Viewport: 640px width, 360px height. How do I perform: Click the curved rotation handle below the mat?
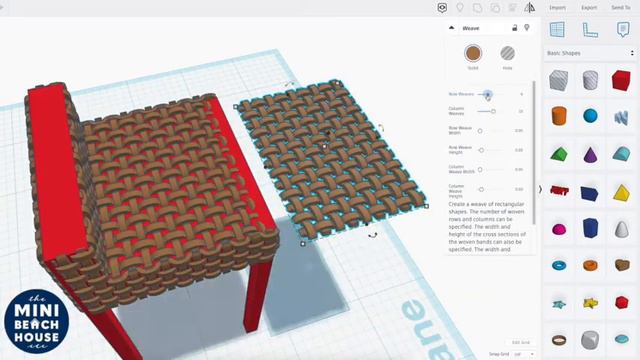click(x=372, y=236)
